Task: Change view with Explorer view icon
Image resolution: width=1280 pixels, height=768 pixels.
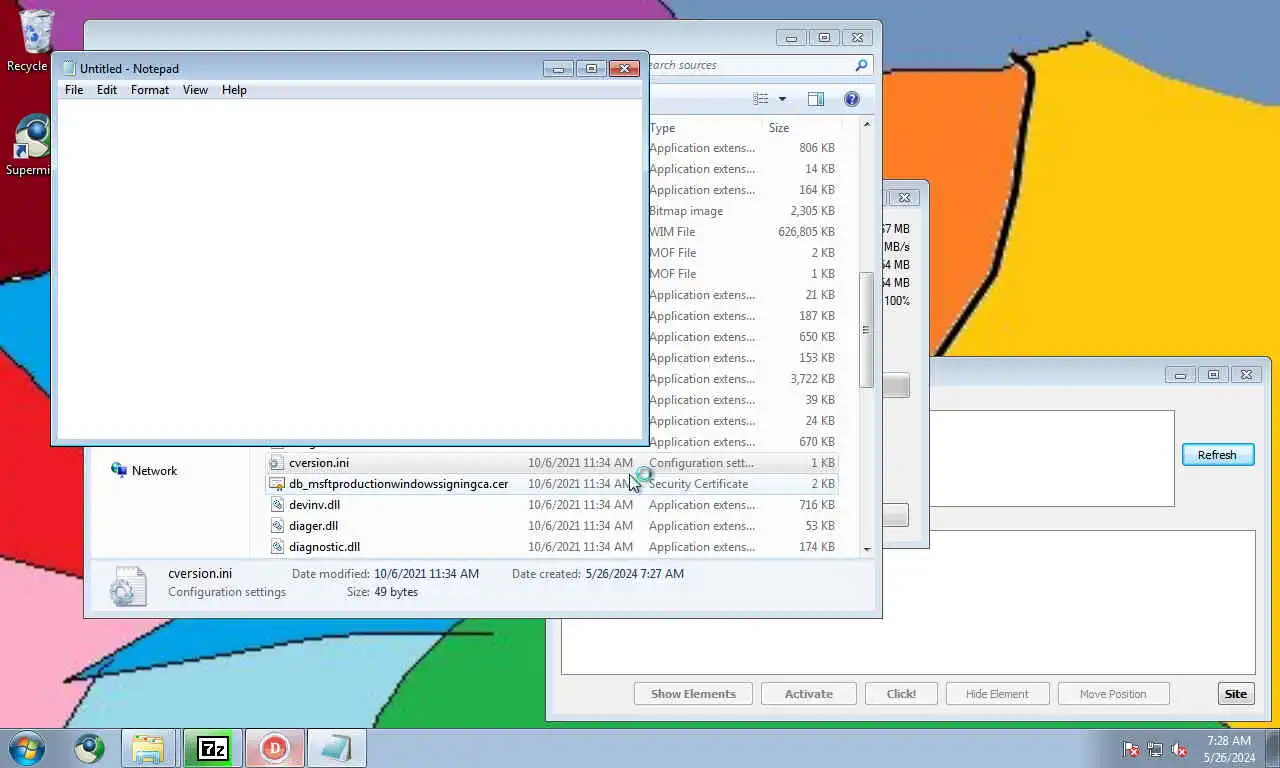Action: pyautogui.click(x=761, y=99)
